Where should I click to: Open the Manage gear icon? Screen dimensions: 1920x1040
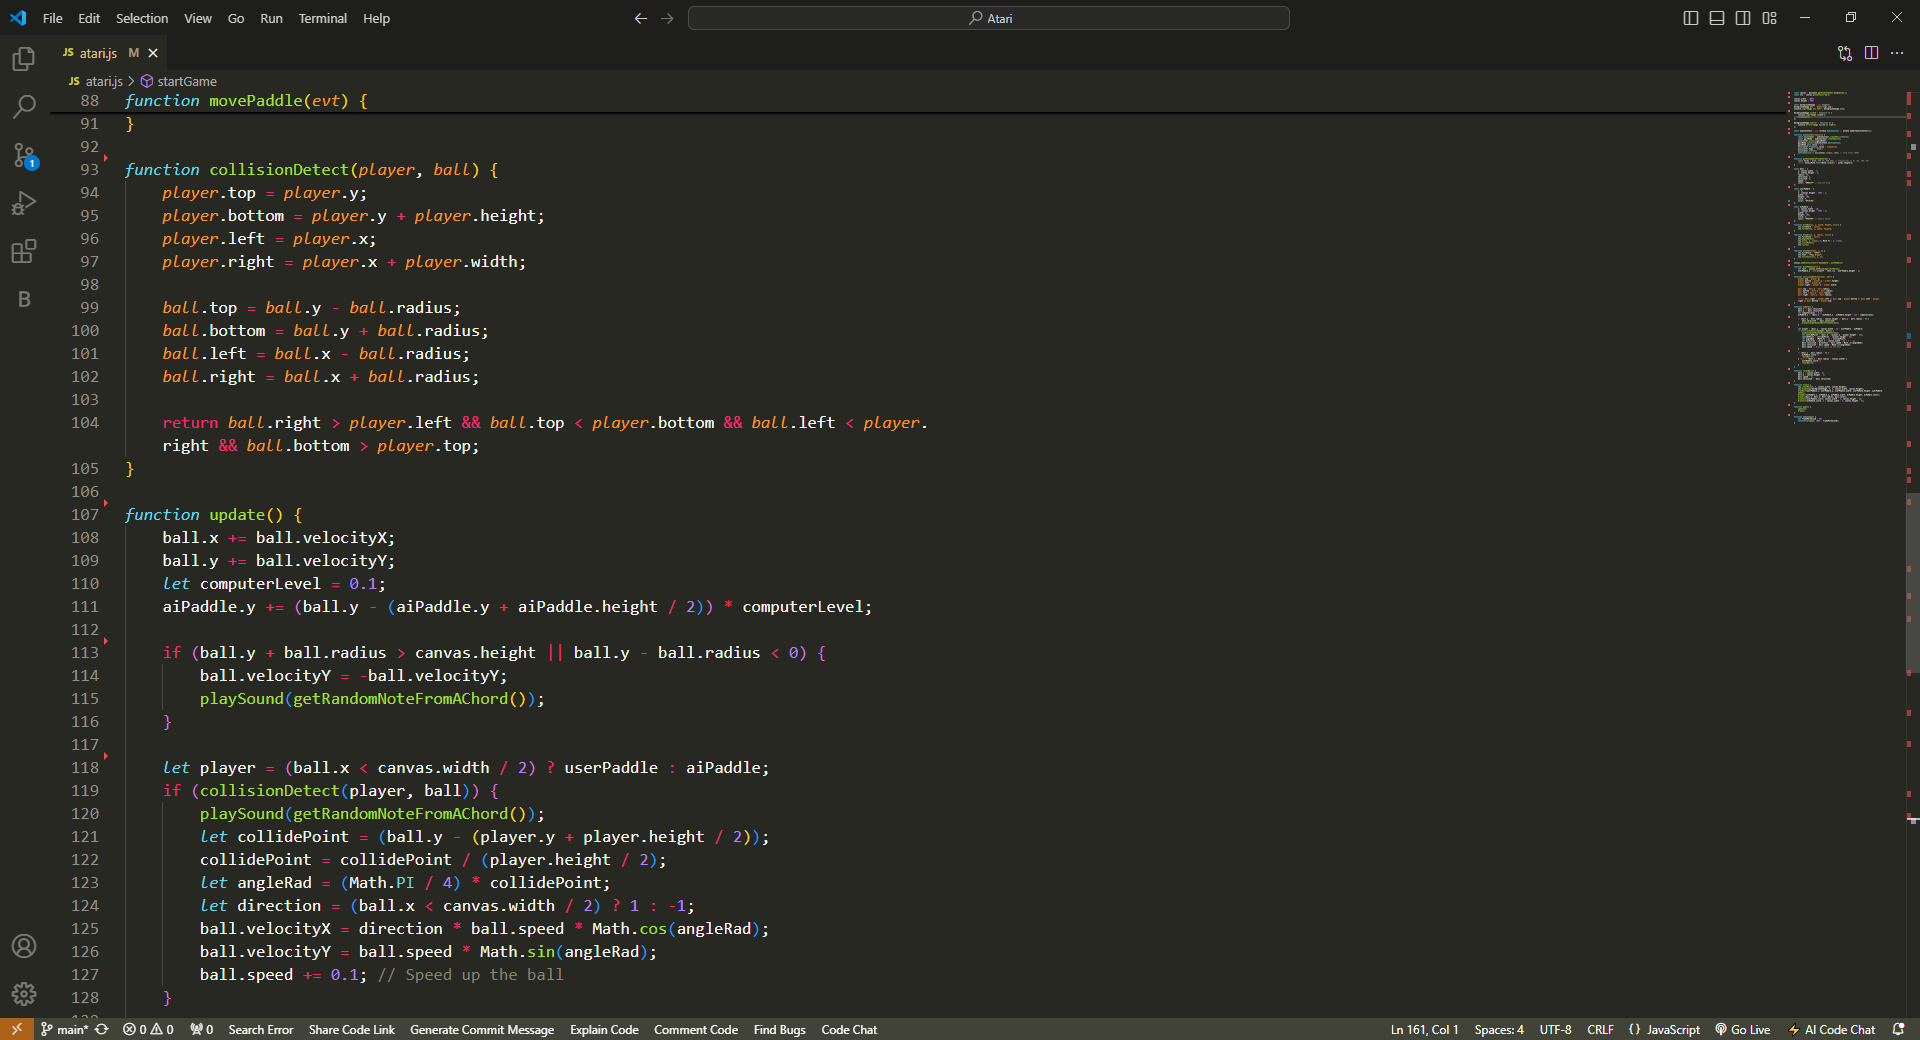[24, 994]
